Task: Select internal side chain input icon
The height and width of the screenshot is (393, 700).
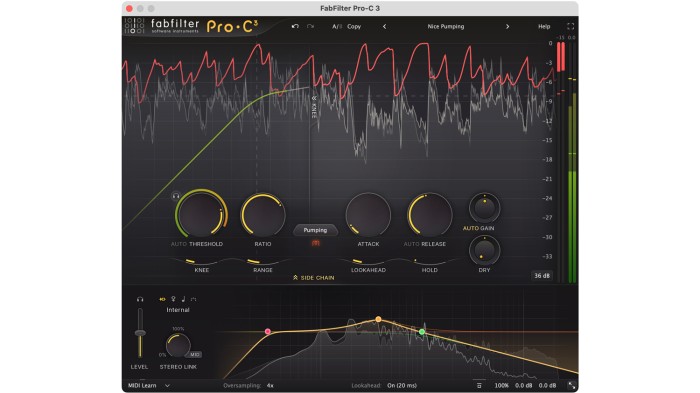Action: click(x=162, y=299)
